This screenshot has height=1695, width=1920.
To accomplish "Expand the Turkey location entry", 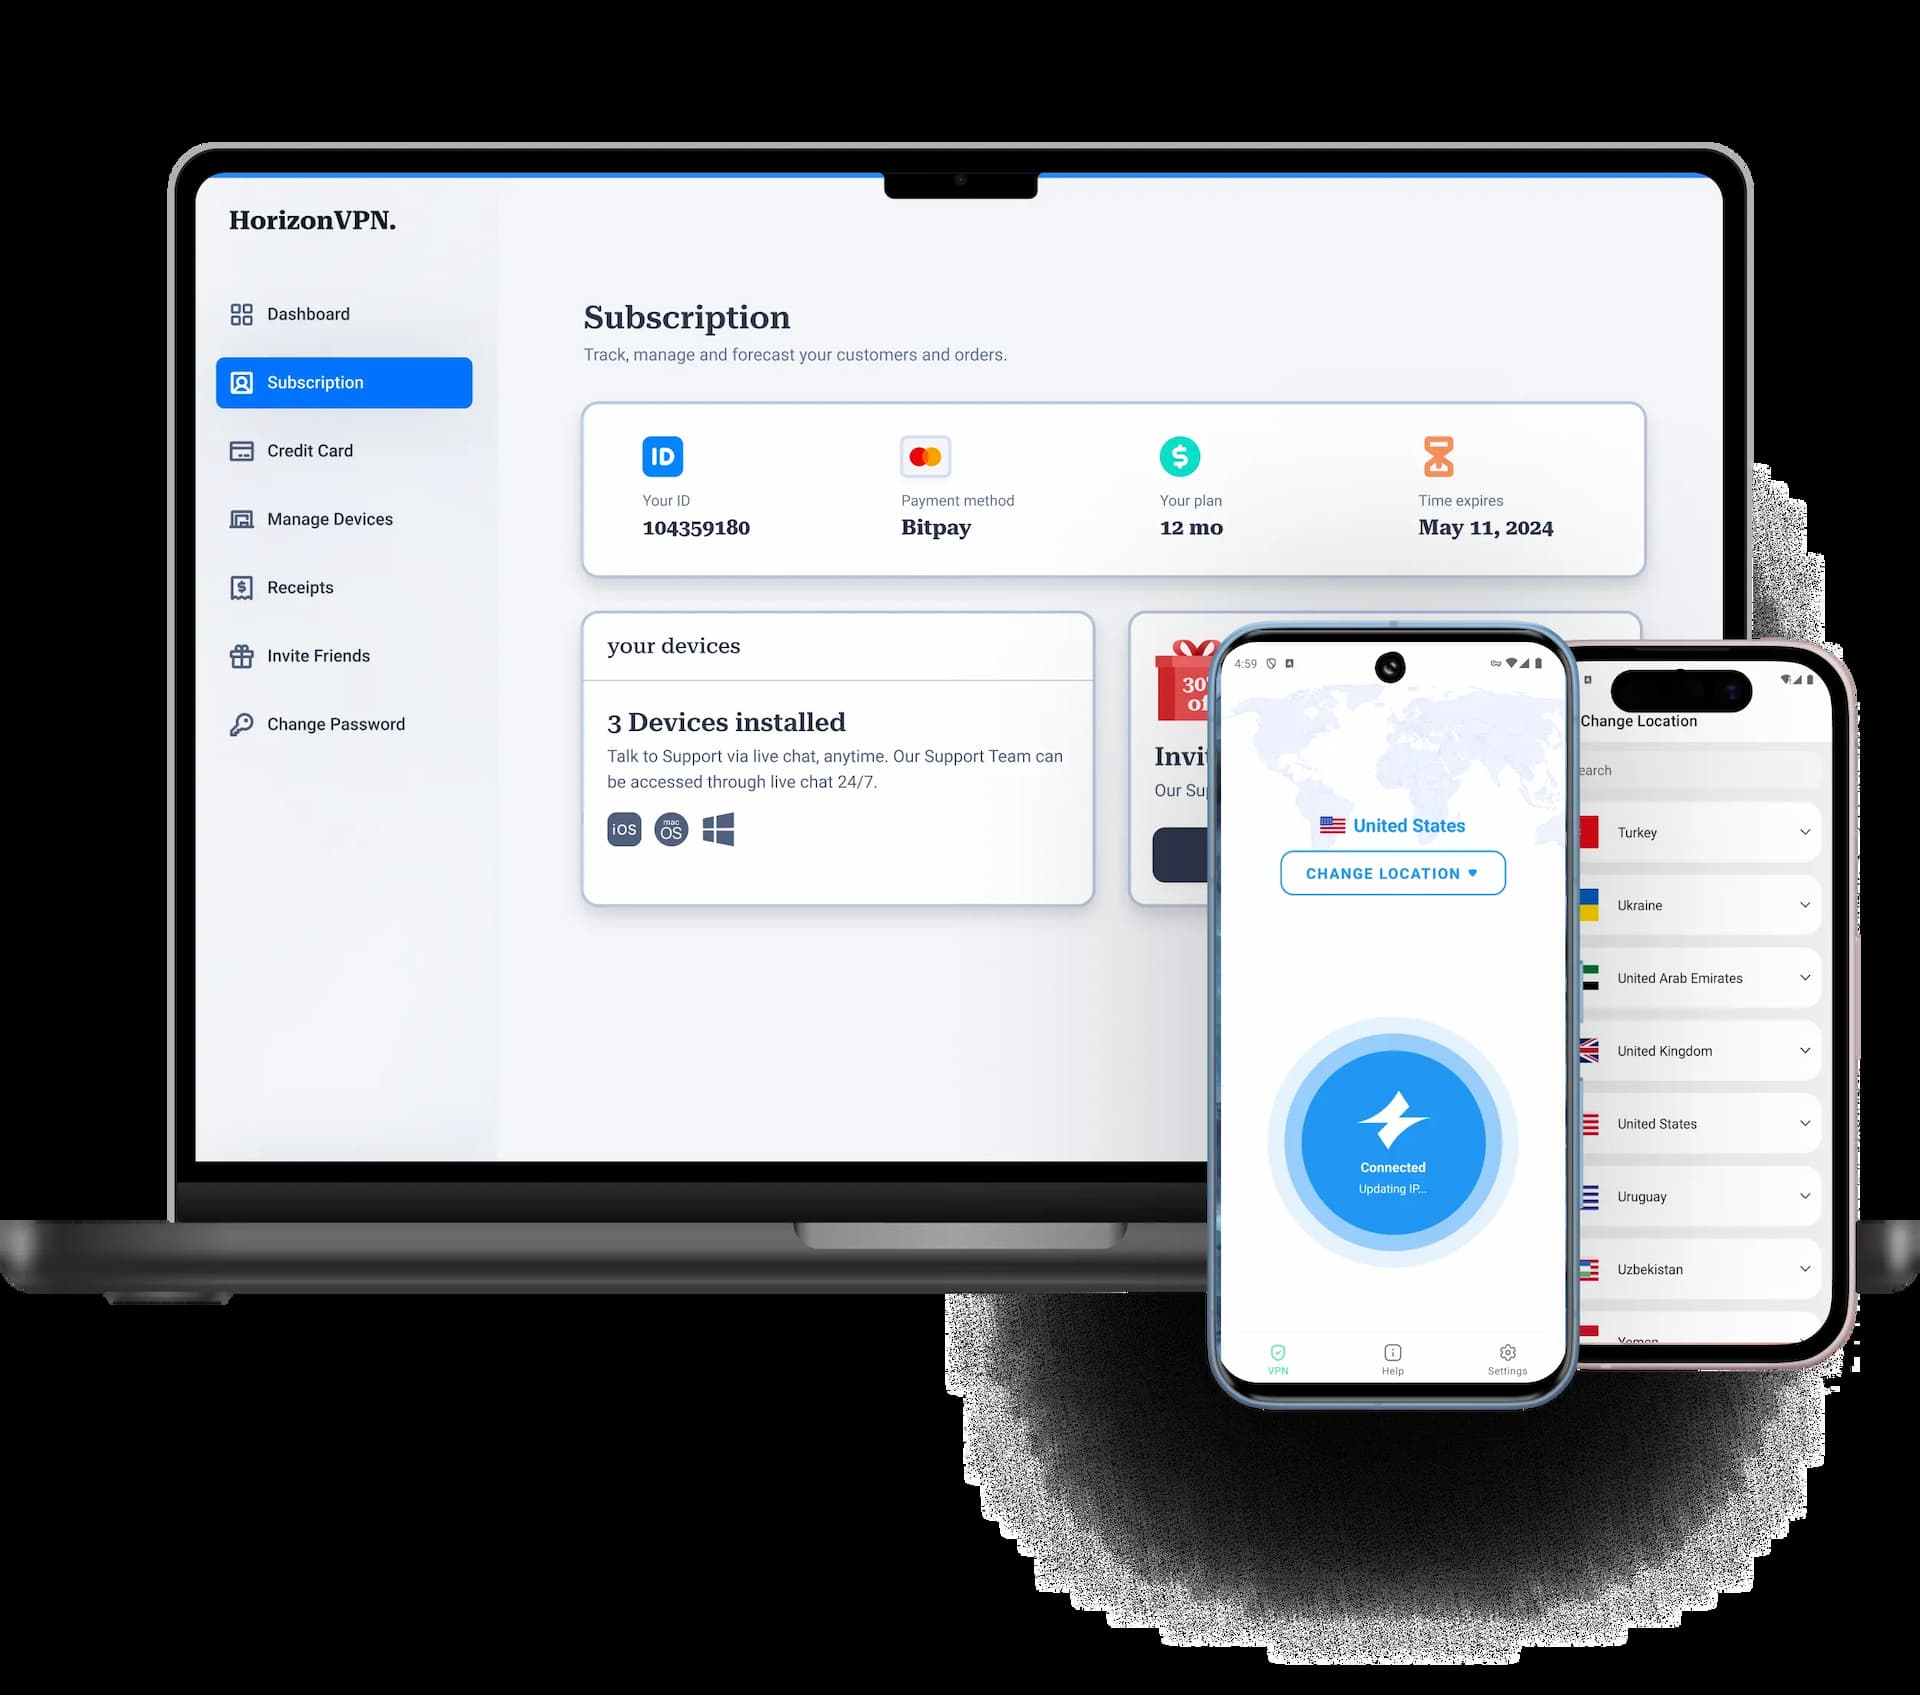I will click(1802, 831).
